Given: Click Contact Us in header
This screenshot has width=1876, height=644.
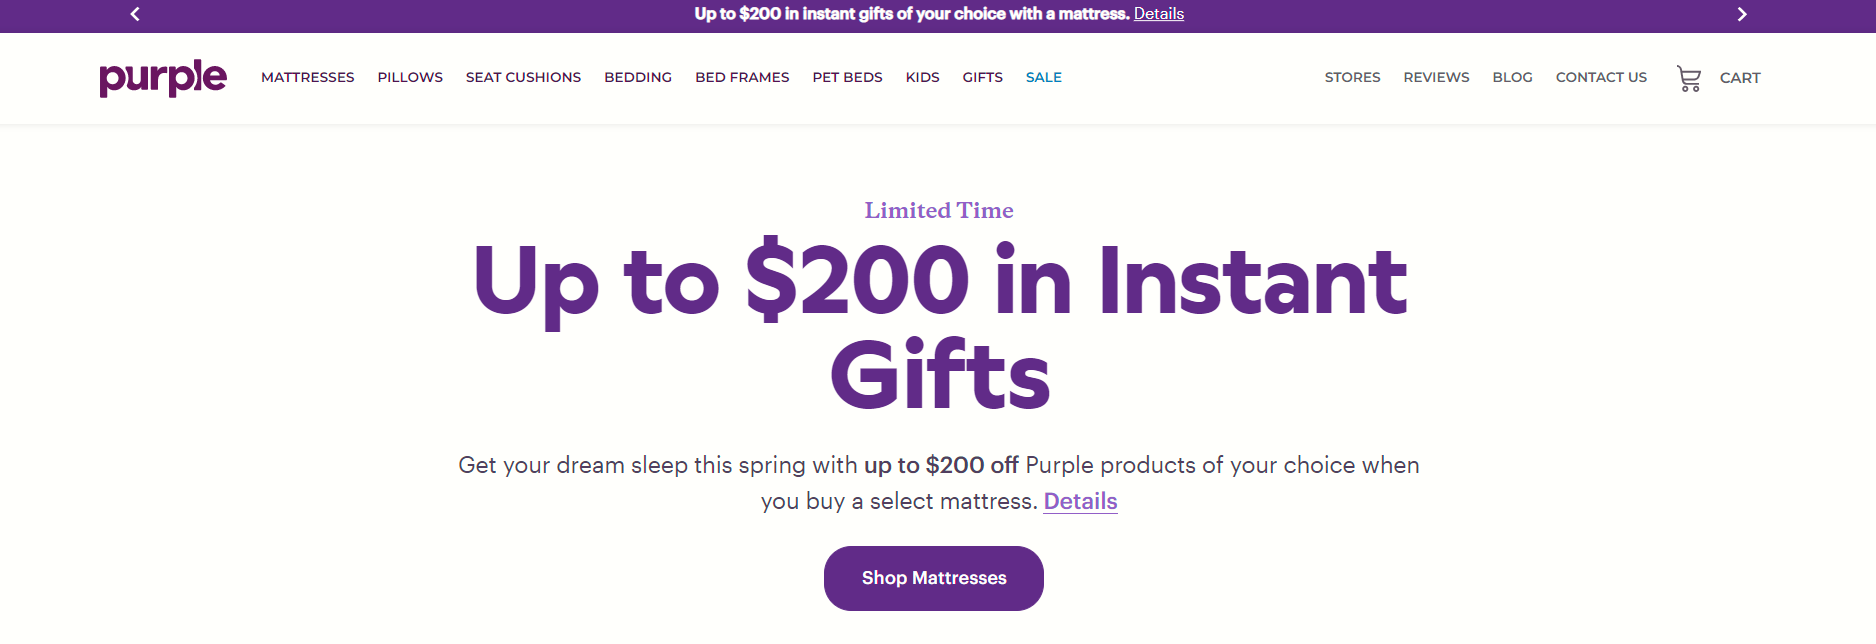Looking at the screenshot, I should pyautogui.click(x=1601, y=77).
